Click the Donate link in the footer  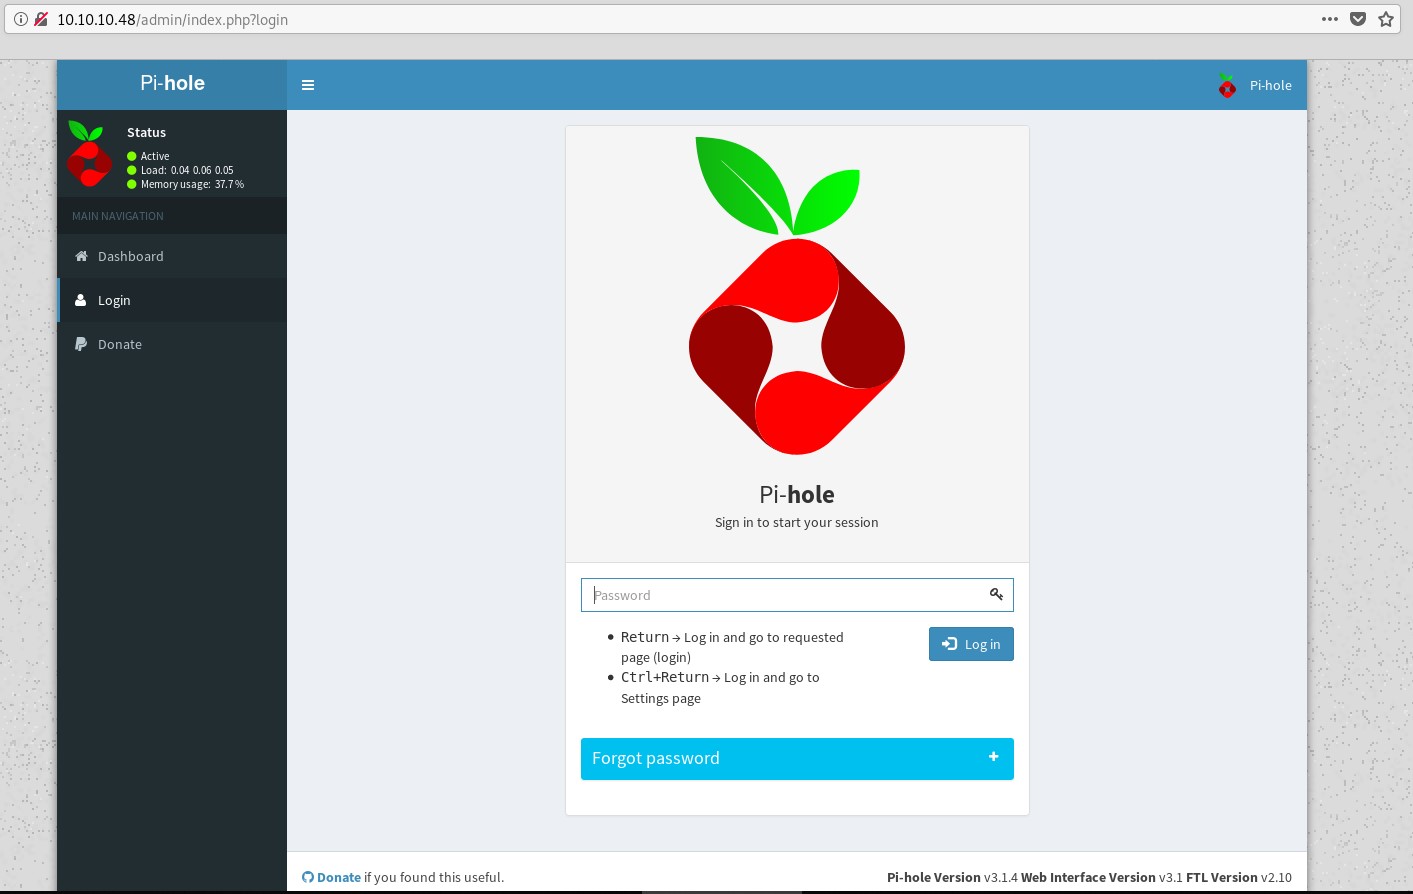[x=339, y=877]
